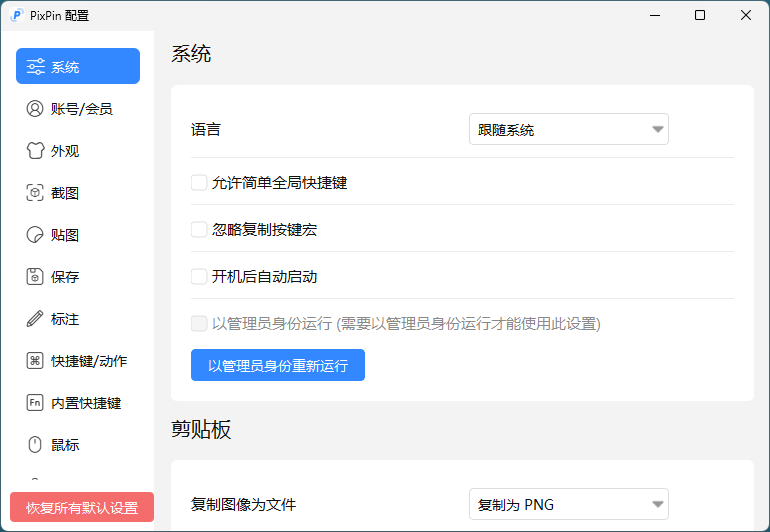Image resolution: width=770 pixels, height=532 pixels.
Task: Switch to the 贴图 settings tab label
Action: [65, 235]
